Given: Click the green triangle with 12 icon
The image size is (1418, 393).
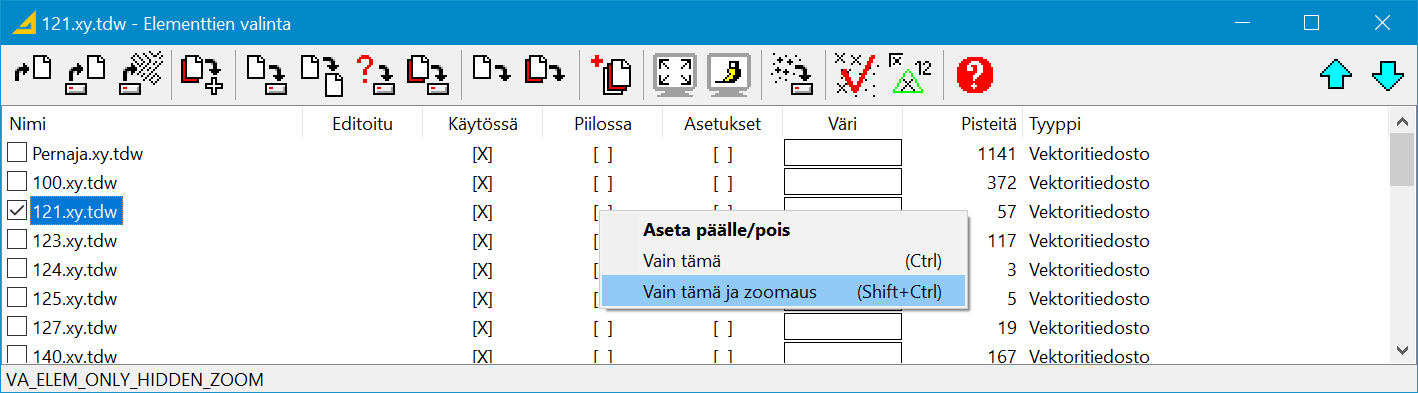Looking at the screenshot, I should (x=909, y=74).
